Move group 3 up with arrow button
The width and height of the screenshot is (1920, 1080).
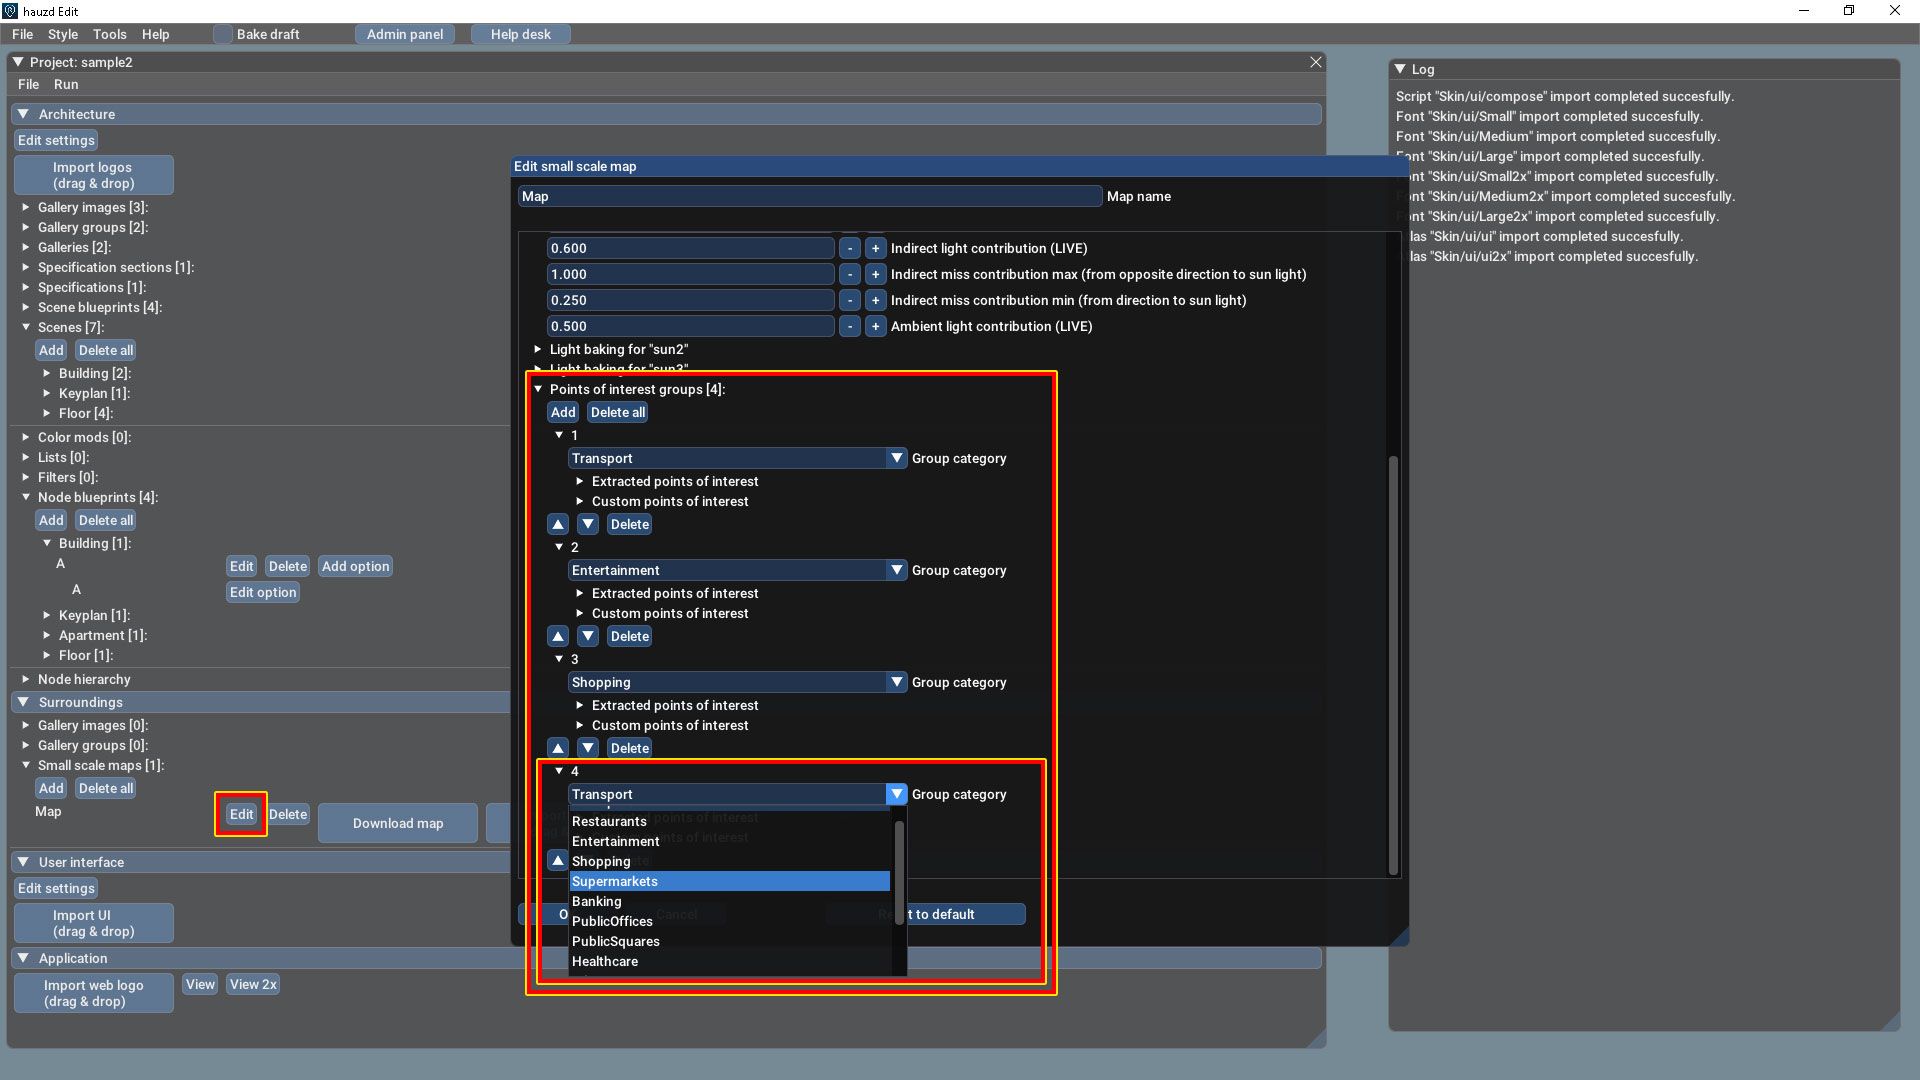[x=558, y=748]
